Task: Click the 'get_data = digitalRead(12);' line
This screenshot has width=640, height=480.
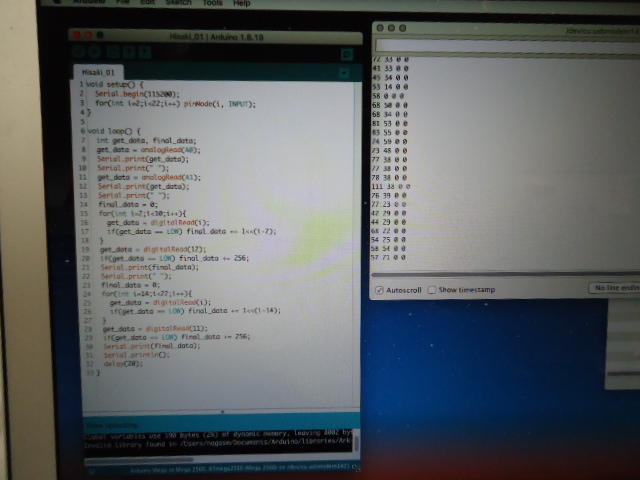Action: click(x=153, y=249)
